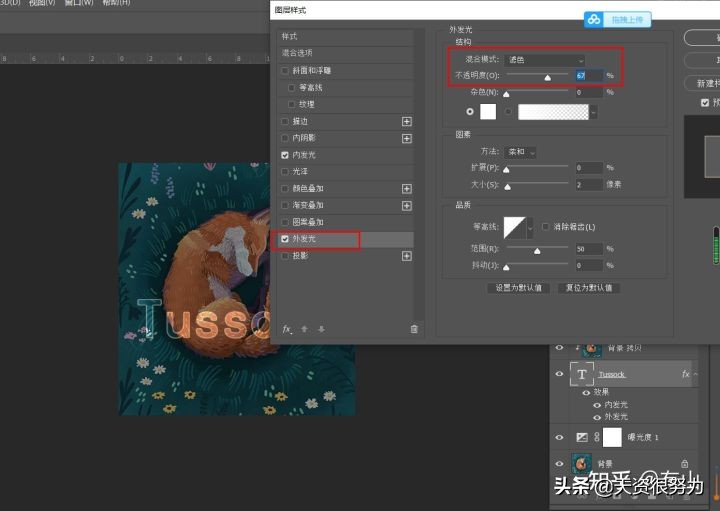Click the 大小(S) size slider handle

tap(507, 186)
